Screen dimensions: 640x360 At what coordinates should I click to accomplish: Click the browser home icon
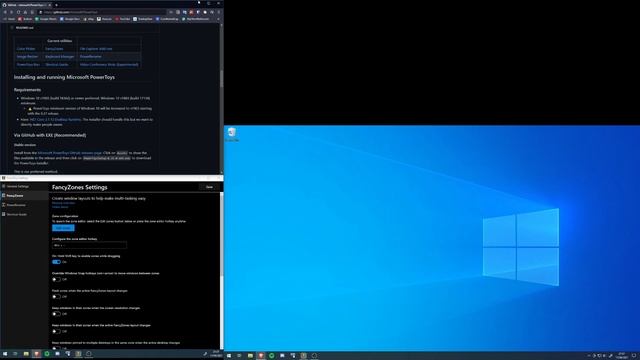click(25, 12)
